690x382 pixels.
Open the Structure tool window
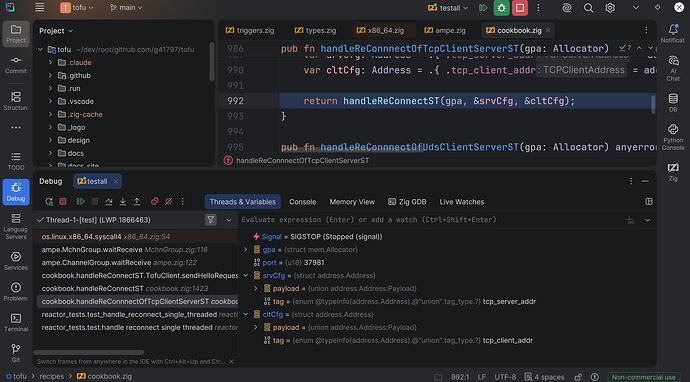pos(16,101)
